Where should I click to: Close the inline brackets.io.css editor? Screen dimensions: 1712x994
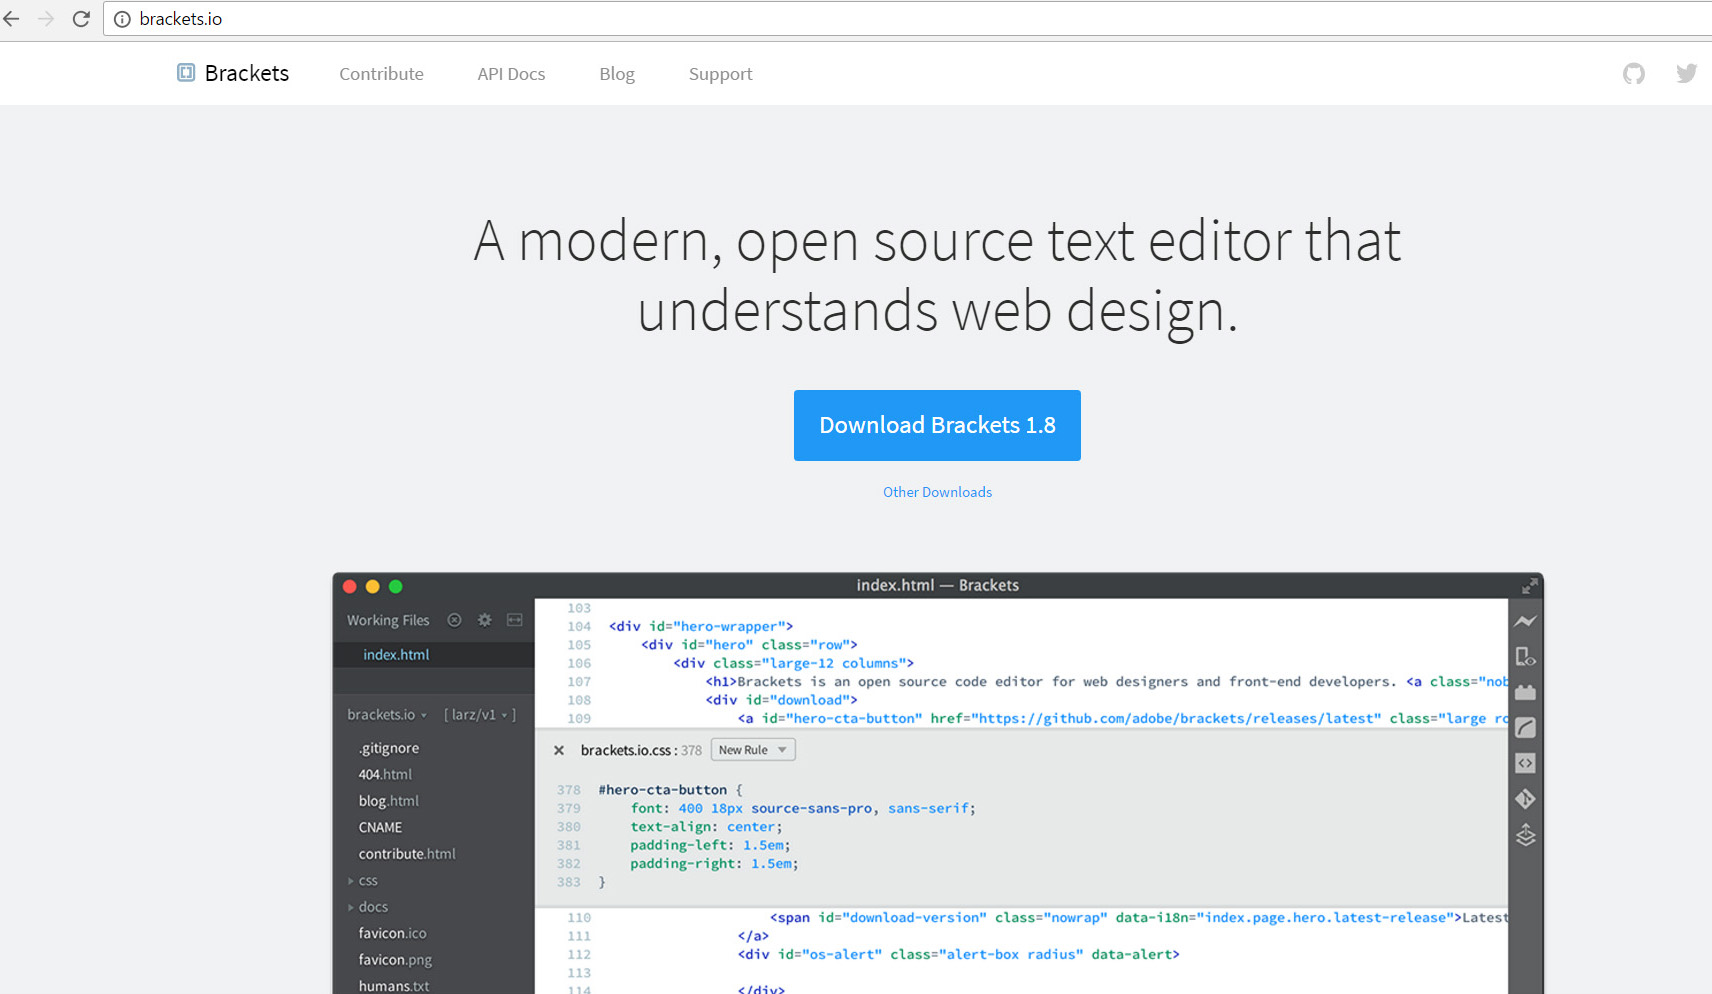tap(559, 750)
